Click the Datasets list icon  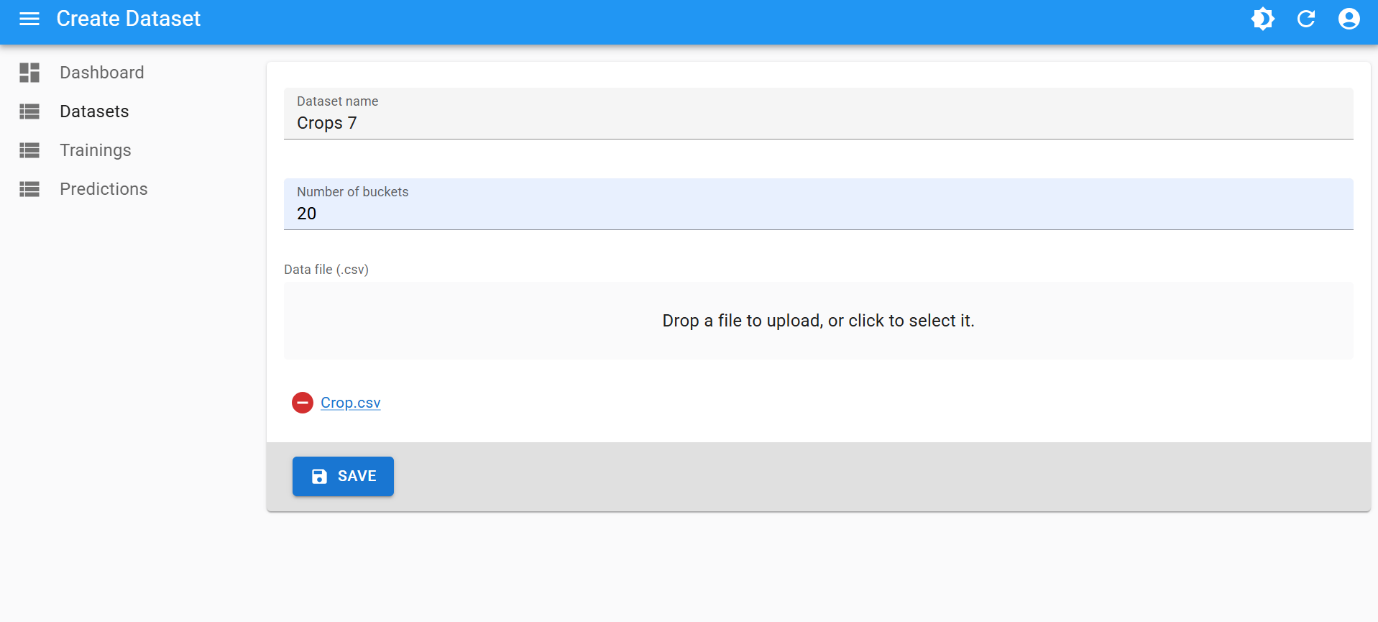[28, 111]
